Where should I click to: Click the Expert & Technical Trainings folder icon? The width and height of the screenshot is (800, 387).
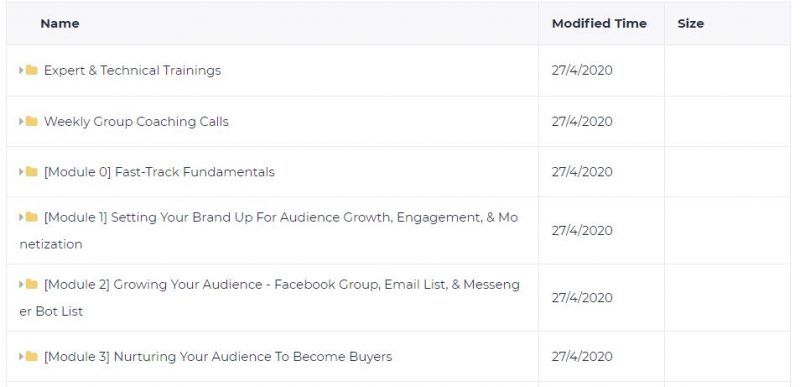click(x=32, y=70)
